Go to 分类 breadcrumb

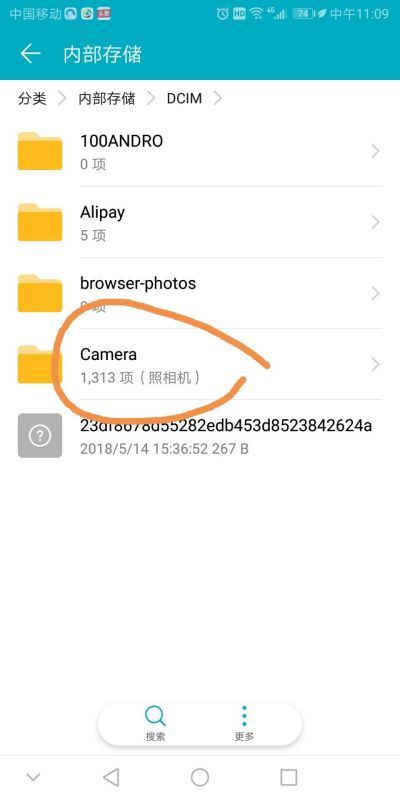coord(32,98)
